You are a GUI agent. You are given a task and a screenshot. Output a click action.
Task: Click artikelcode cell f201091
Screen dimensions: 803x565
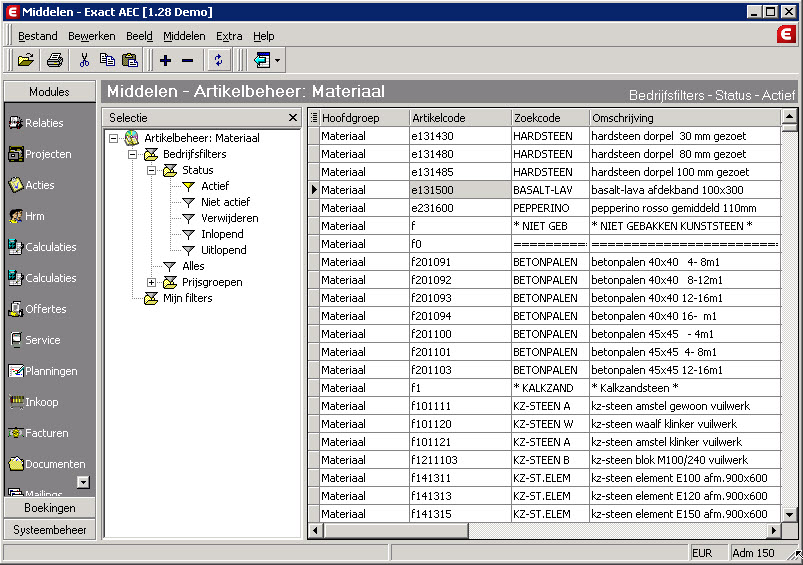460,262
